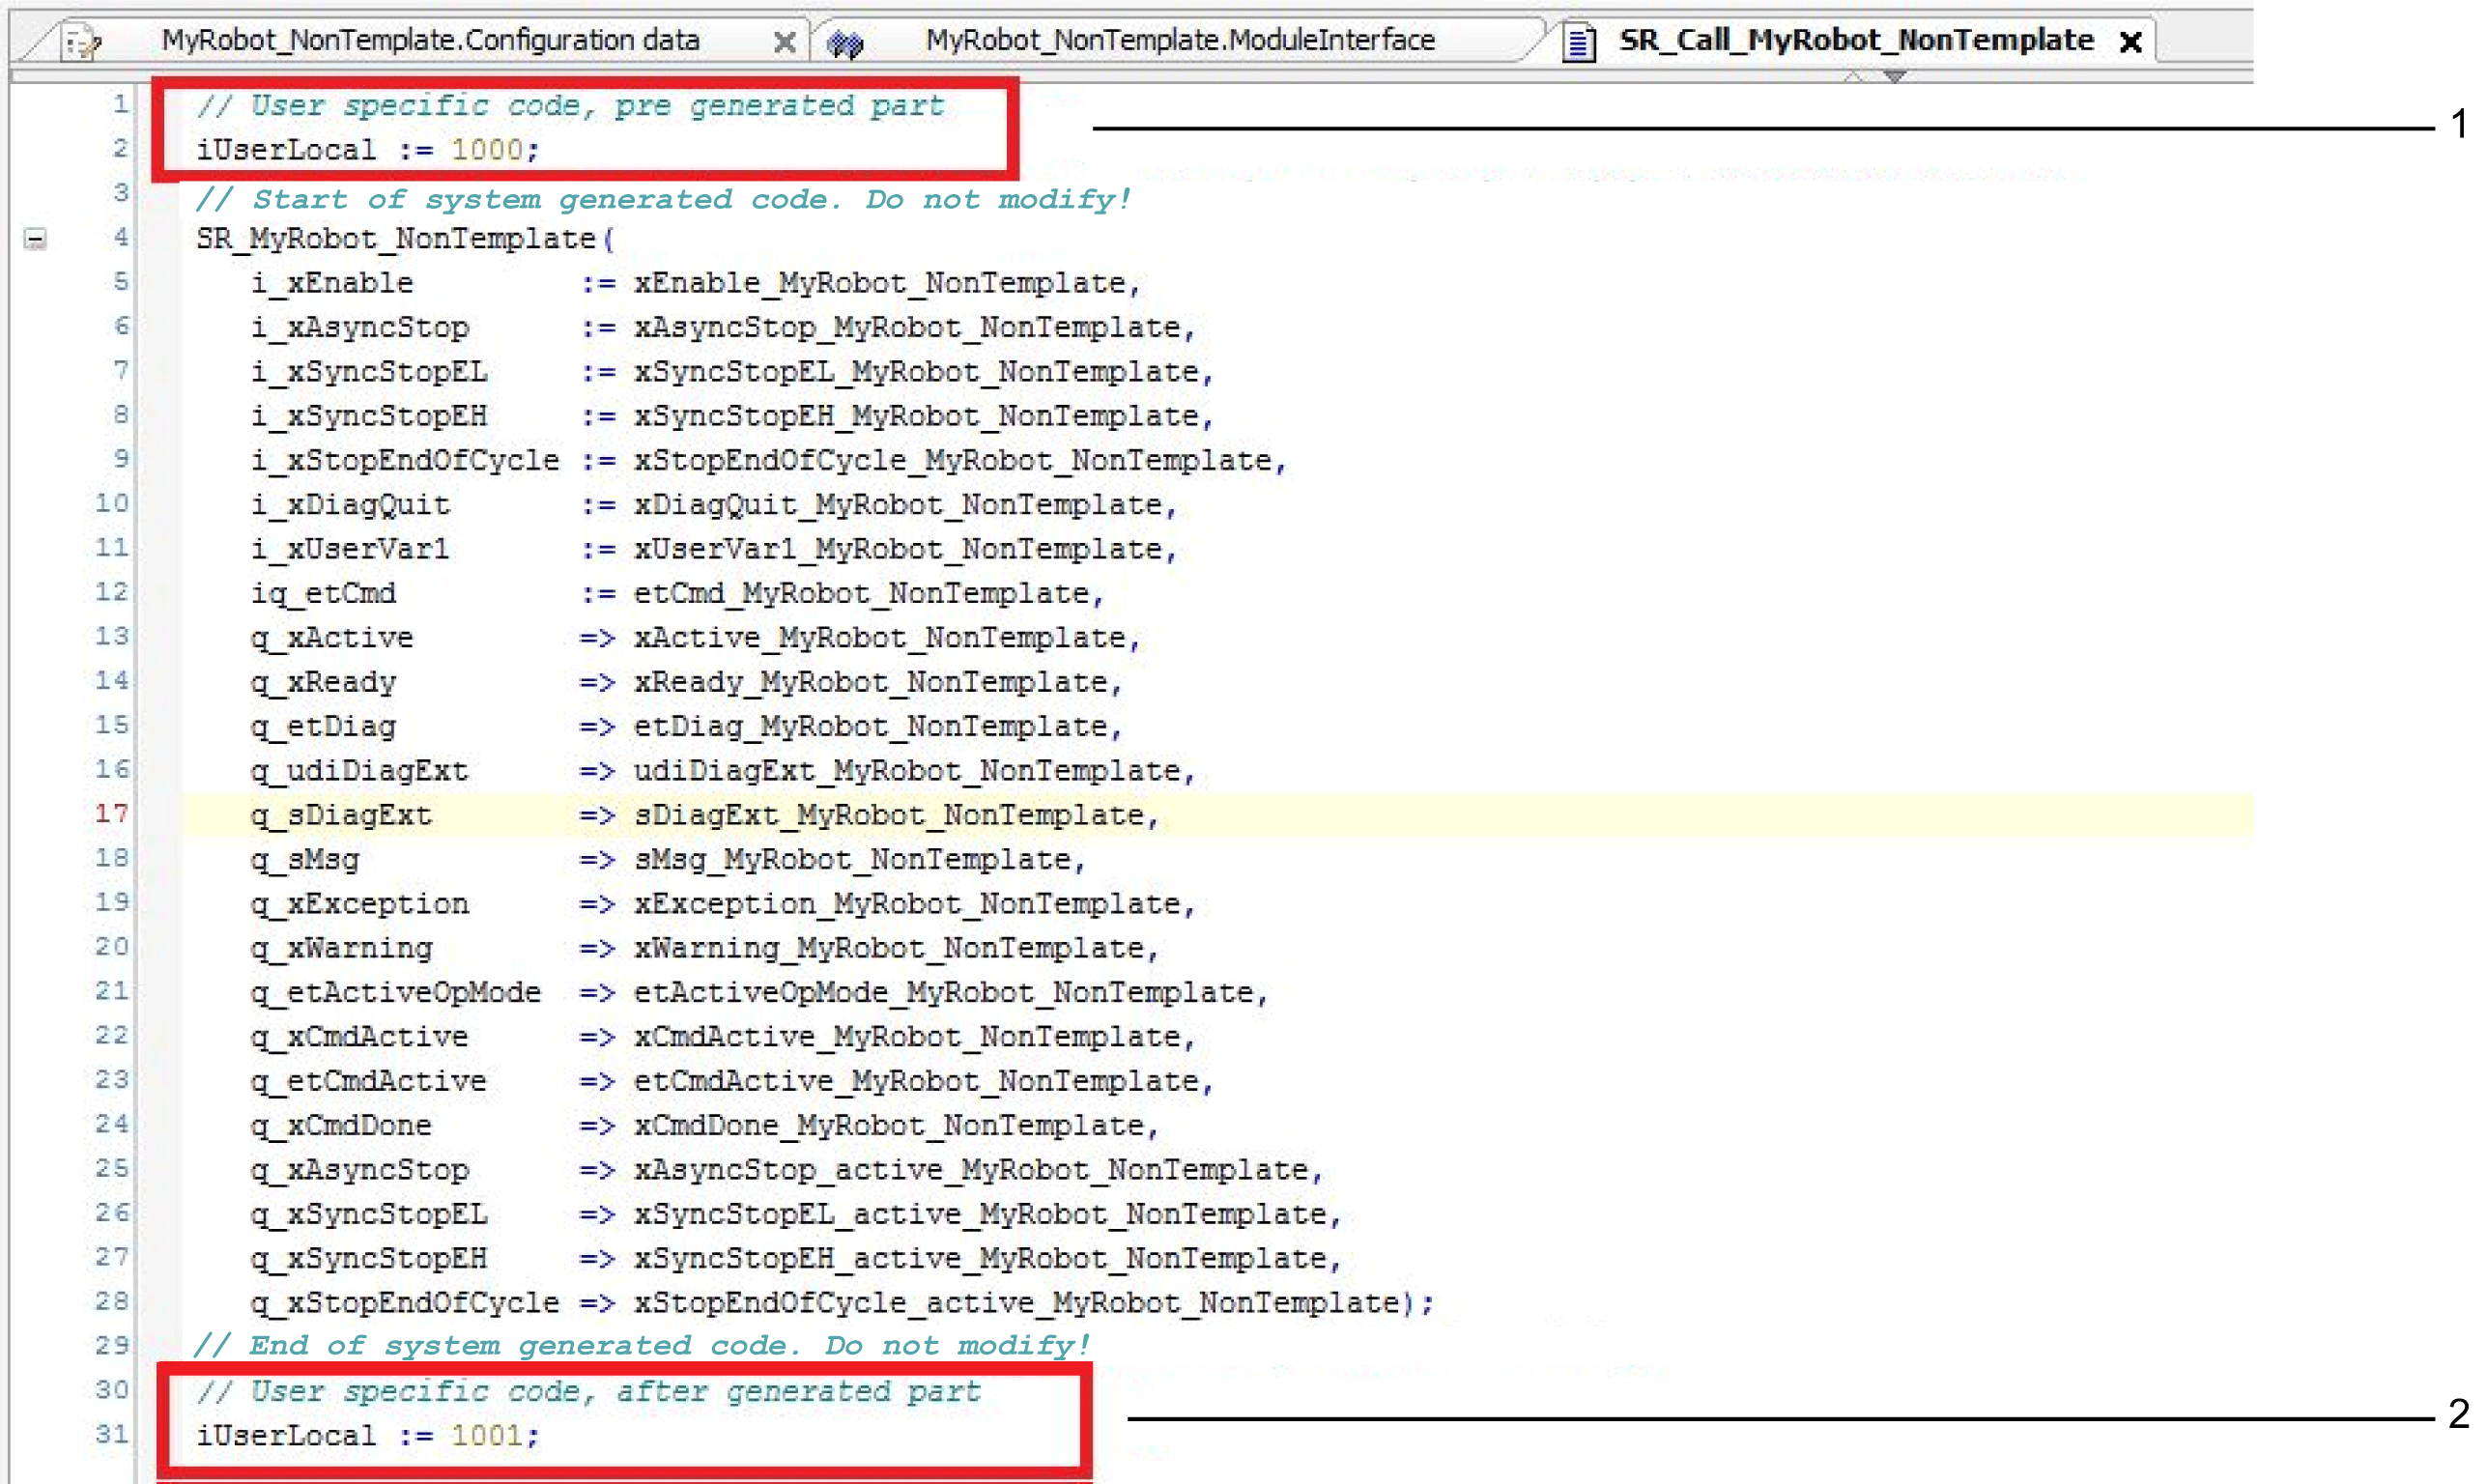The image size is (2487, 1484).
Task: Switch to MyRobot_NonTemplate.ModuleInterface tab
Action: pos(1180,41)
